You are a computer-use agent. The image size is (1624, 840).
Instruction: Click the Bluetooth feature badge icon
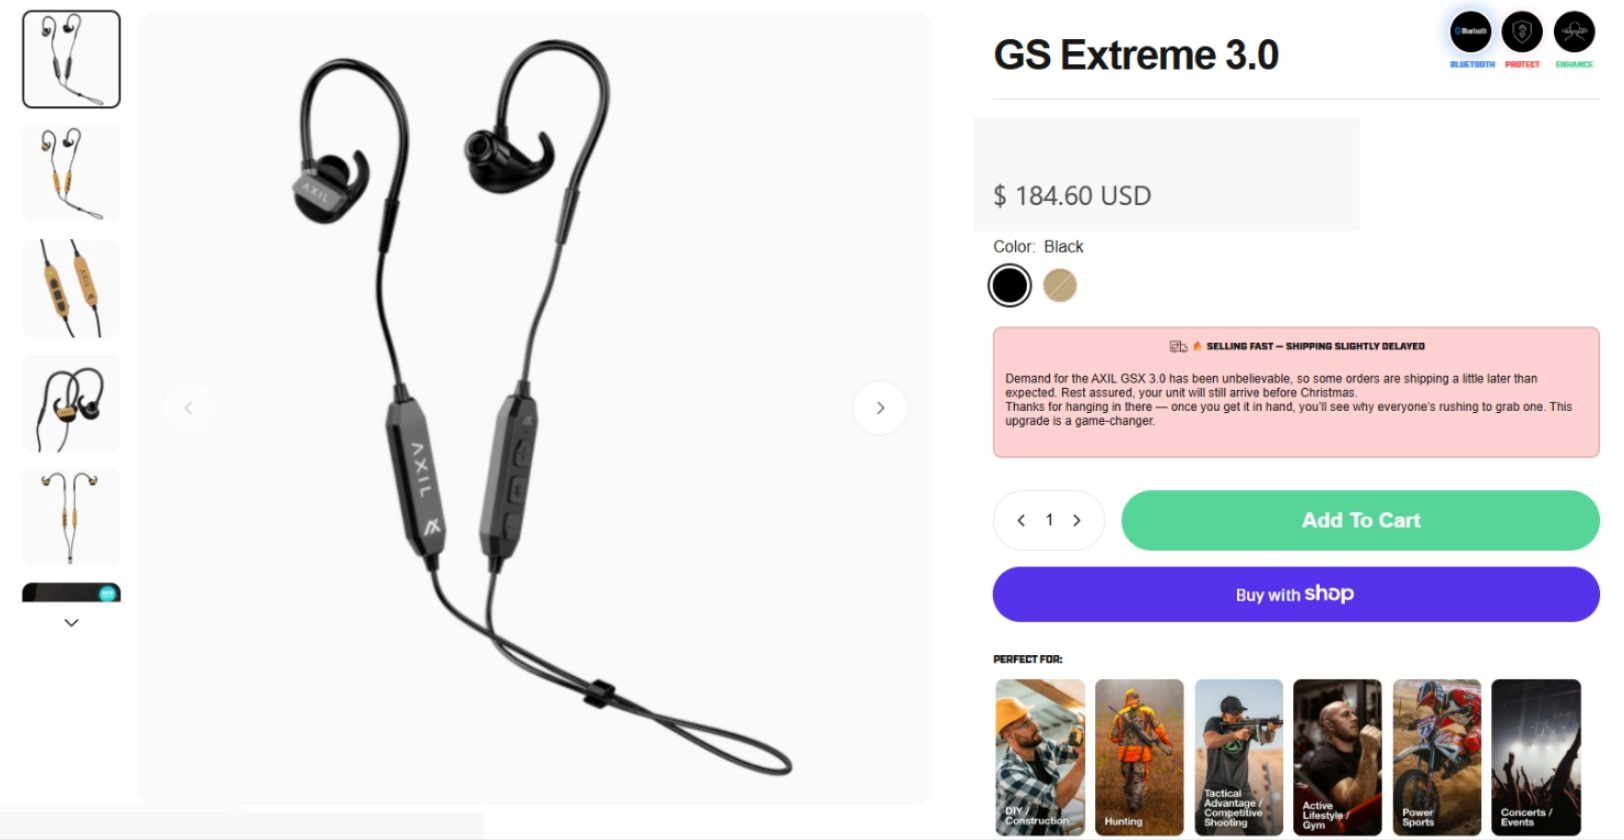(x=1471, y=32)
